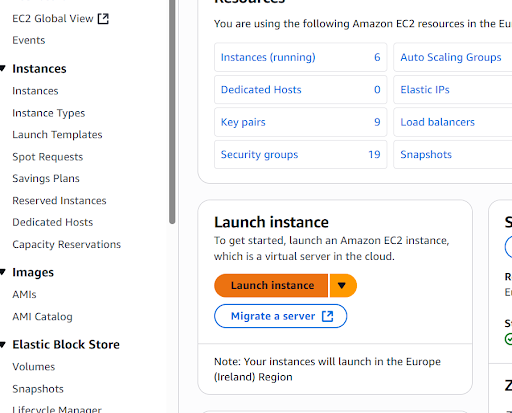Collapse the Images section triangle
The image size is (512, 413).
click(3, 272)
